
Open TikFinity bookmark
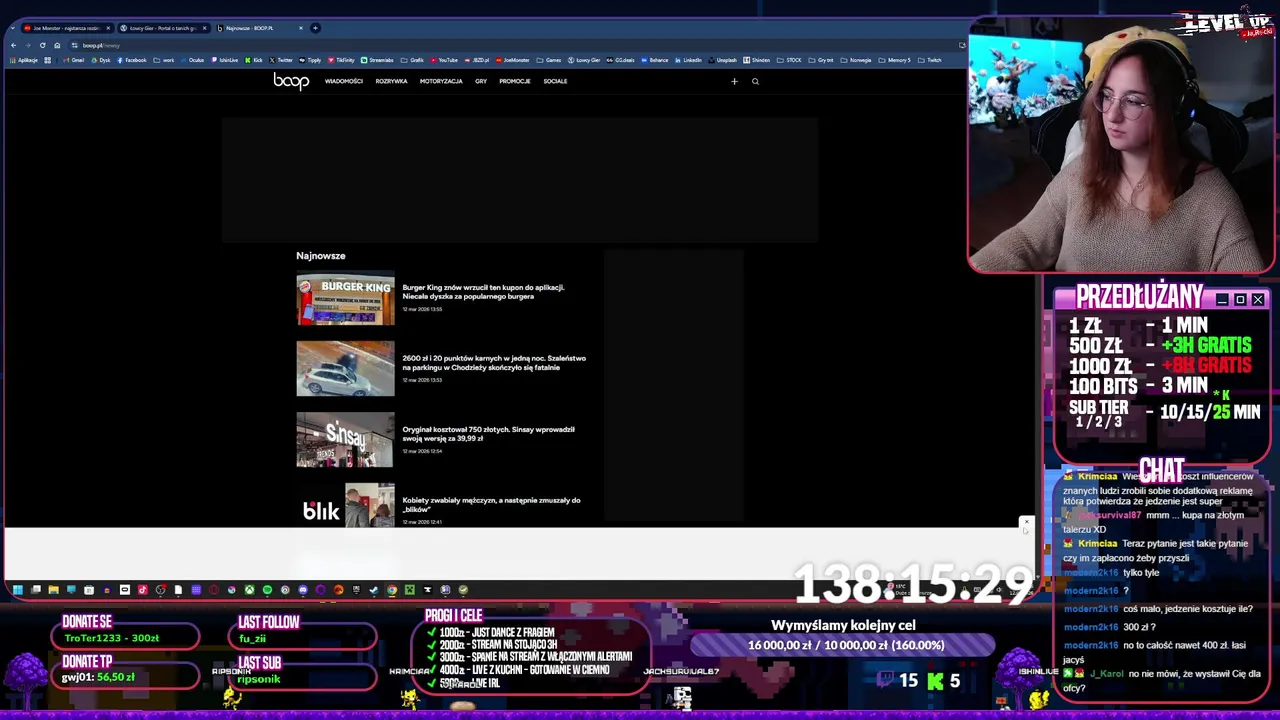pos(341,60)
